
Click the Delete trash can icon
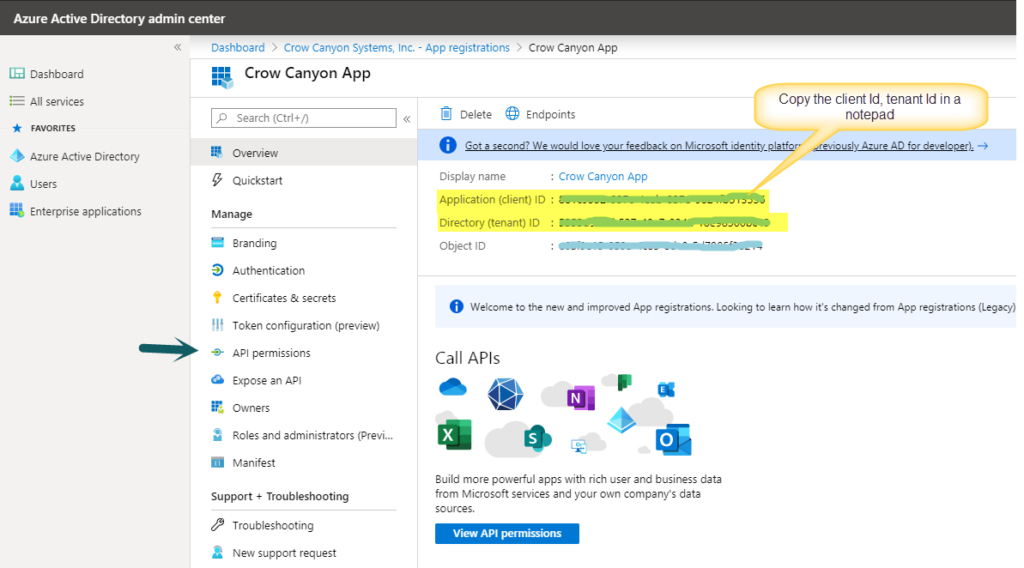click(446, 114)
